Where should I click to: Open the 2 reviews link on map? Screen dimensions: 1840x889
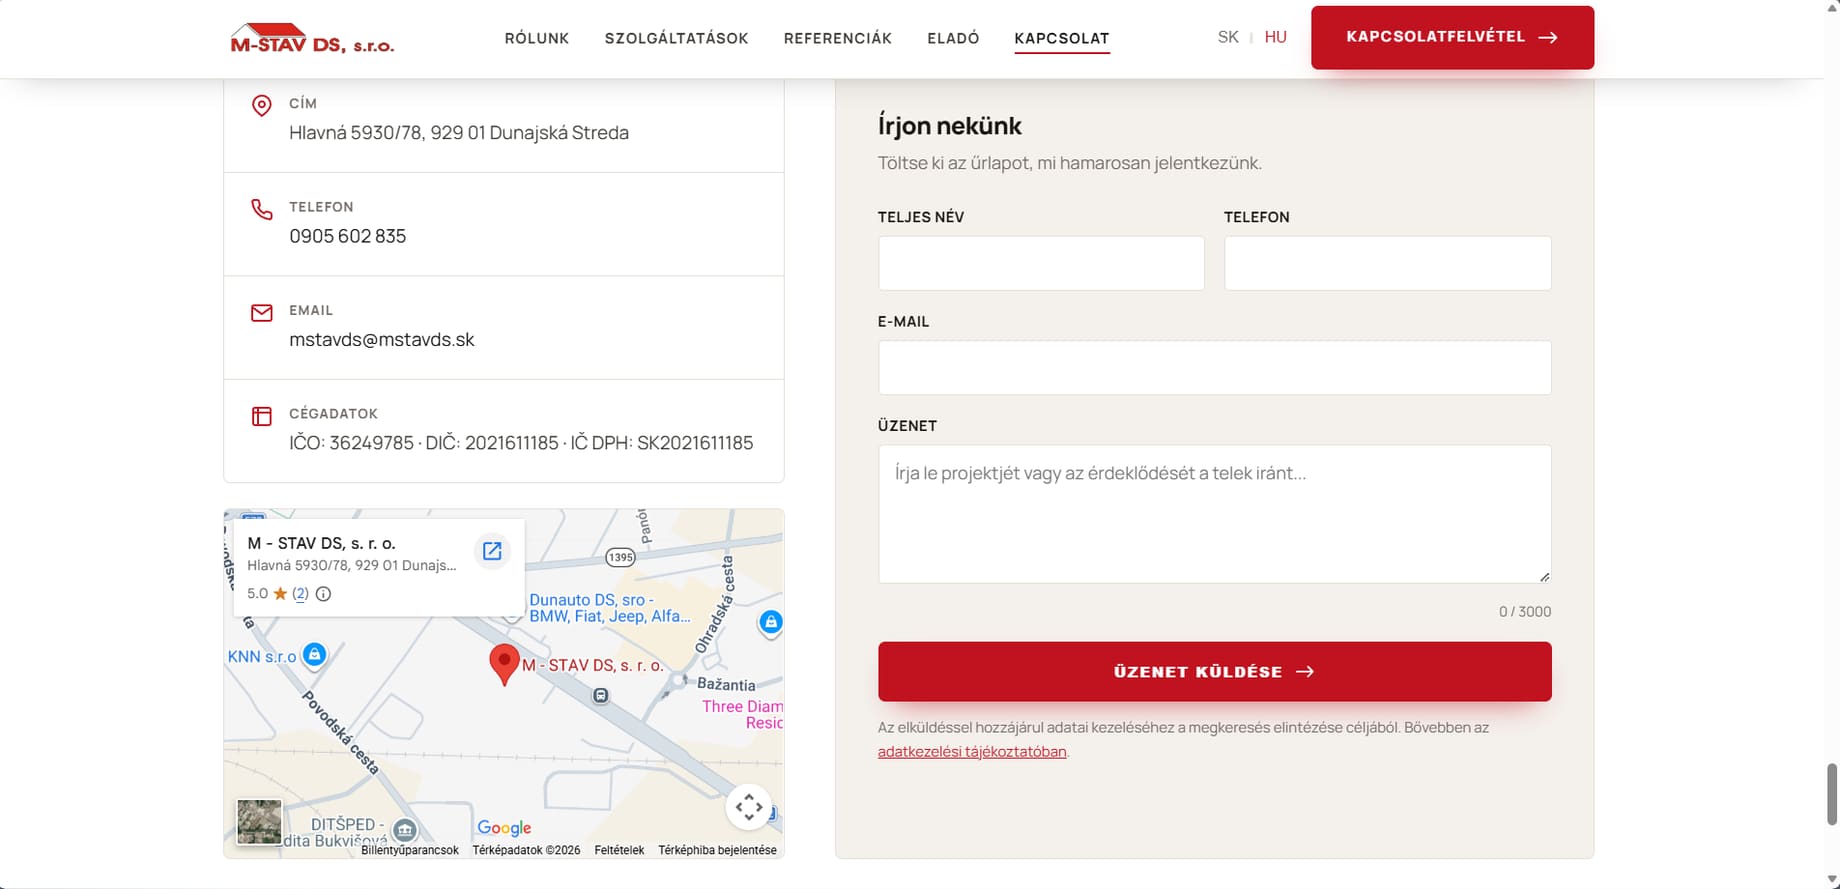coord(300,594)
